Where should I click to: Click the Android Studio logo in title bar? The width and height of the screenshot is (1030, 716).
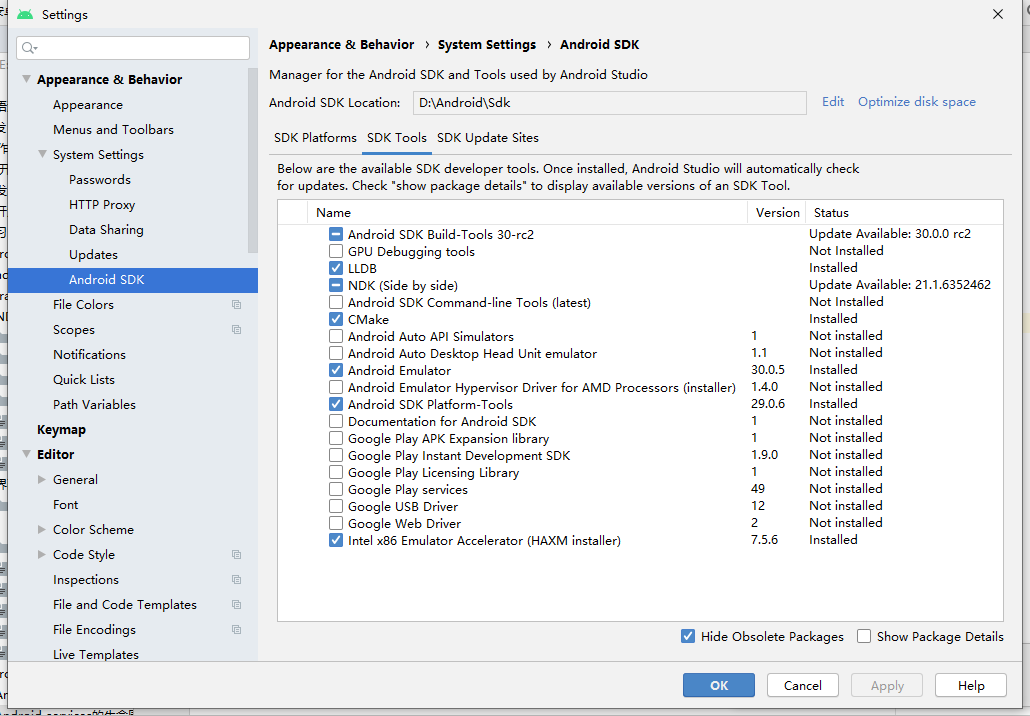tap(25, 15)
